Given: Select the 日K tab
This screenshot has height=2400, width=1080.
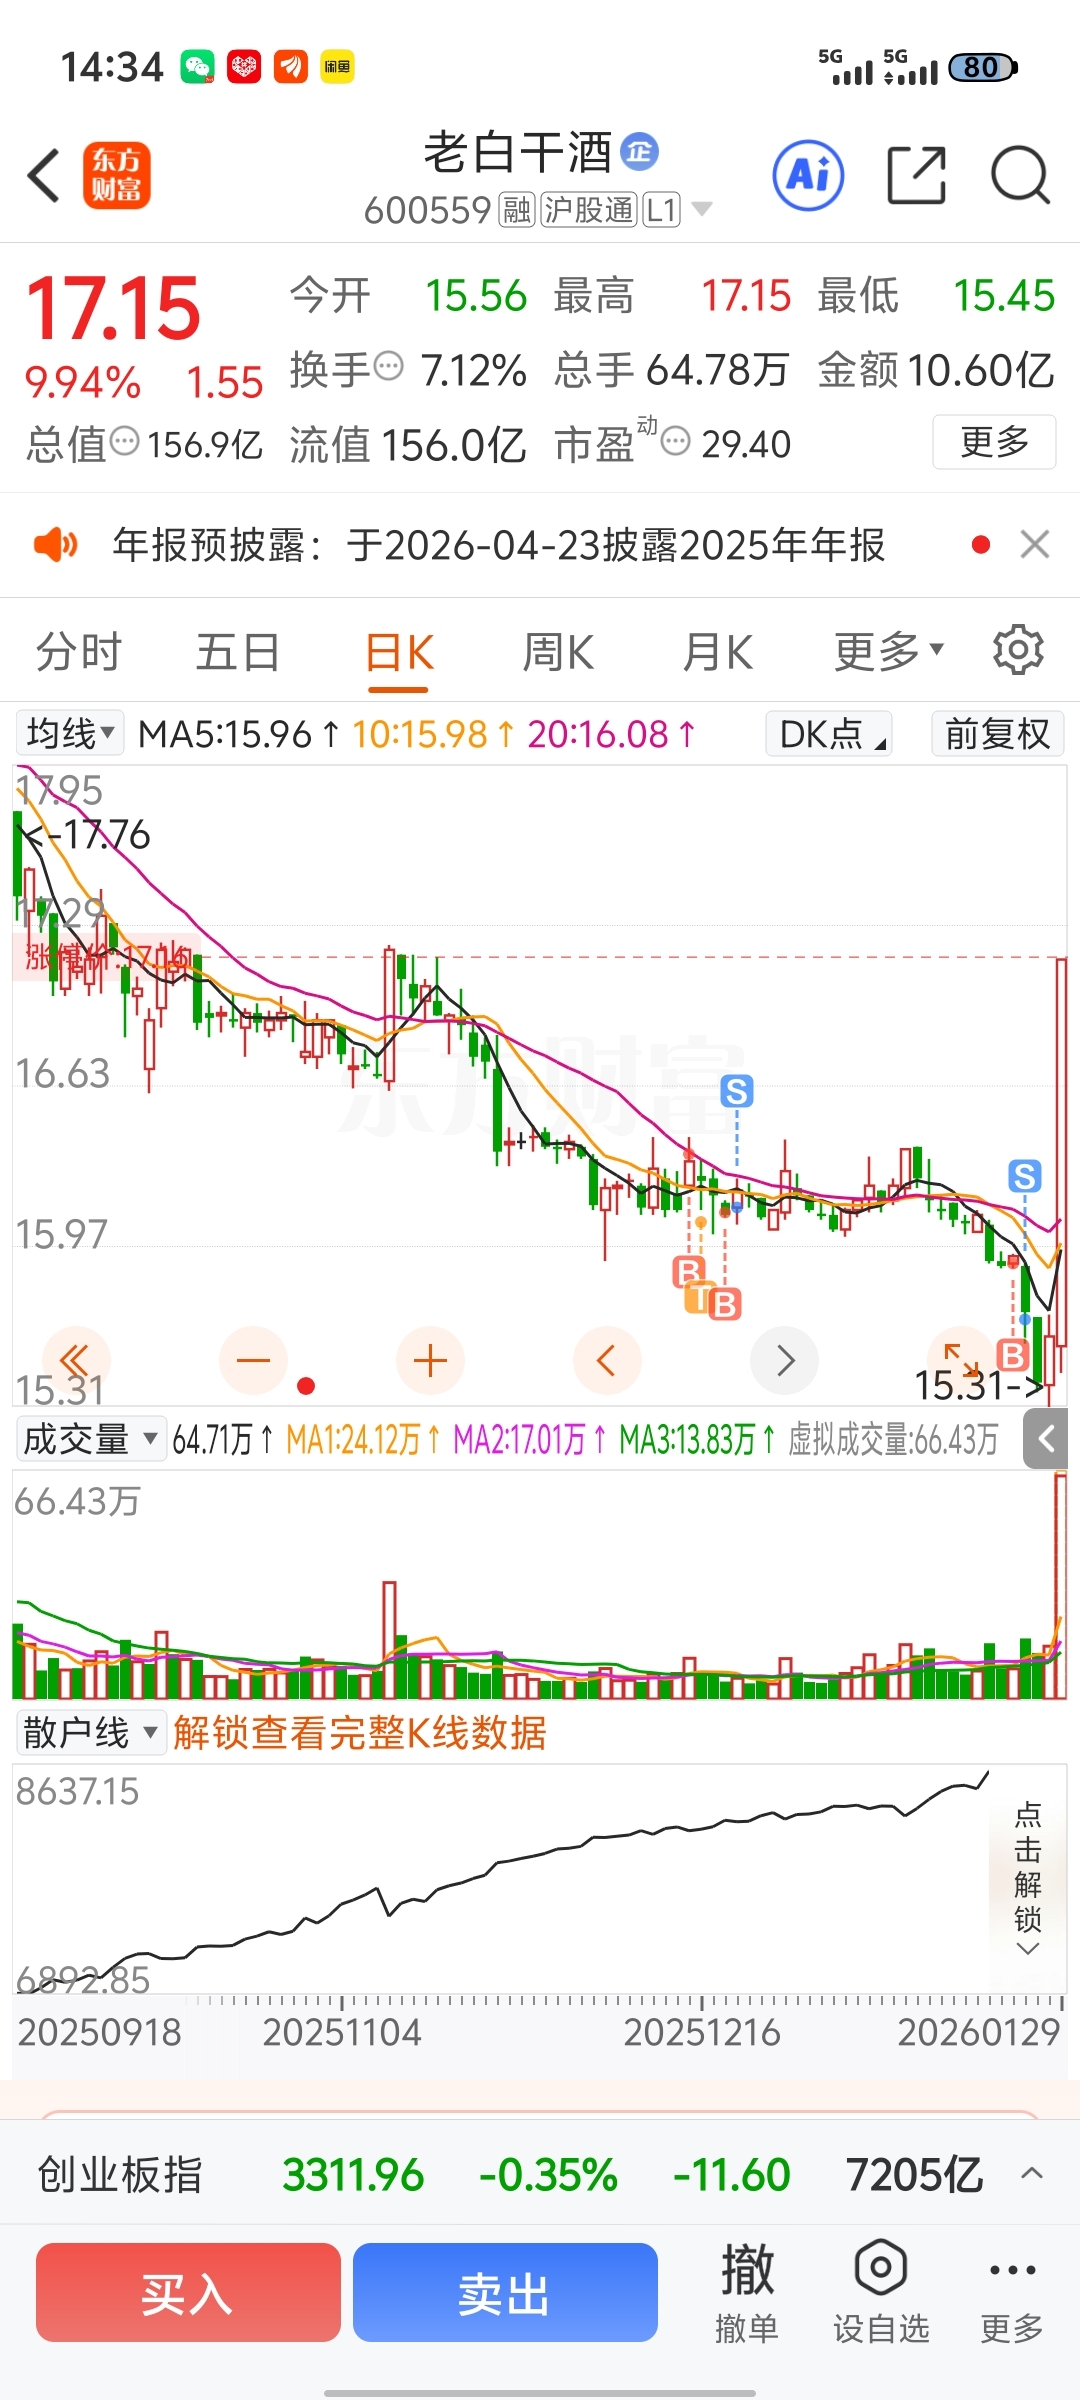Looking at the screenshot, I should (399, 654).
